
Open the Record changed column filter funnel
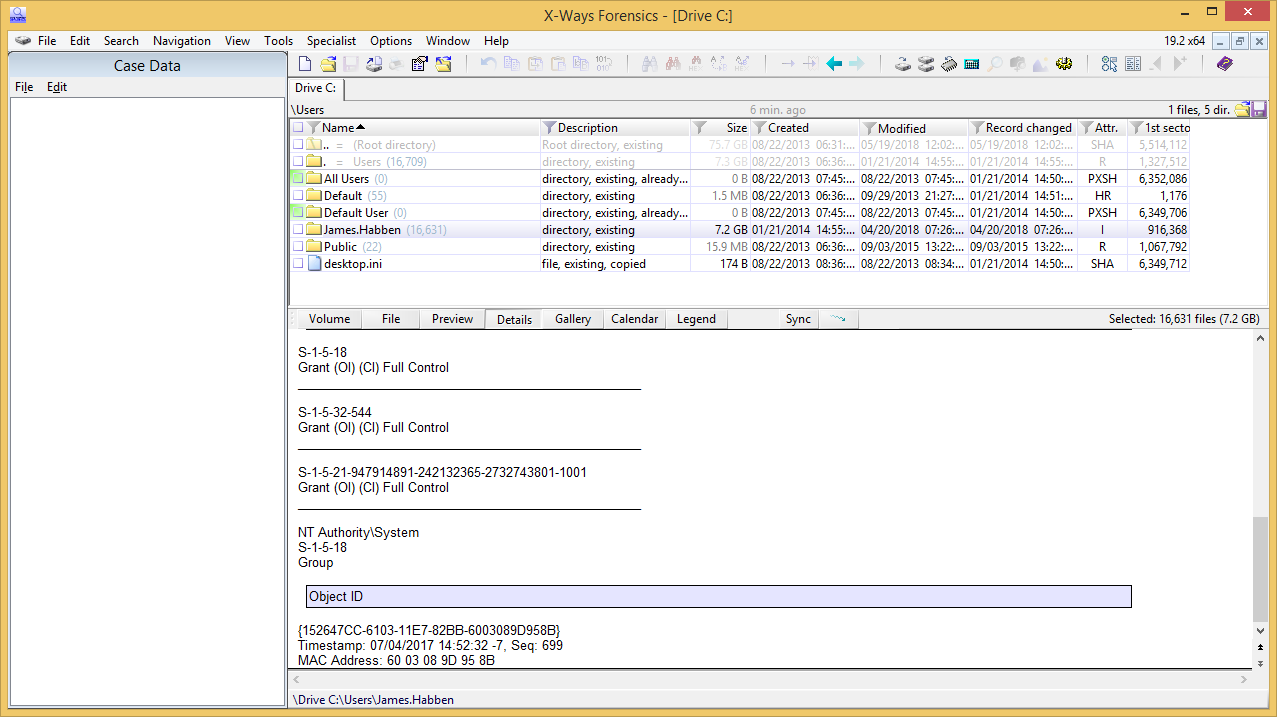pos(977,128)
